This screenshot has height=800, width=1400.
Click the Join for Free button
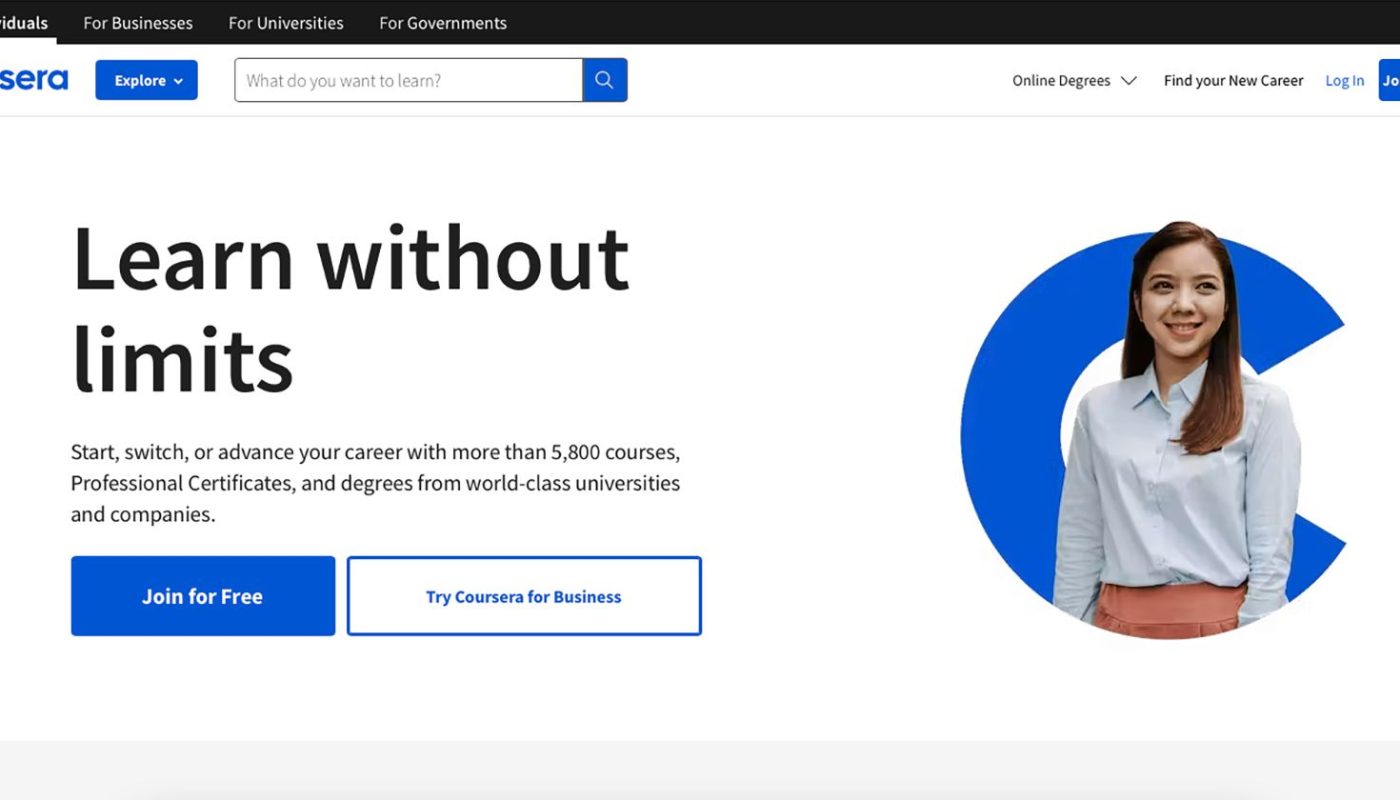click(x=203, y=596)
